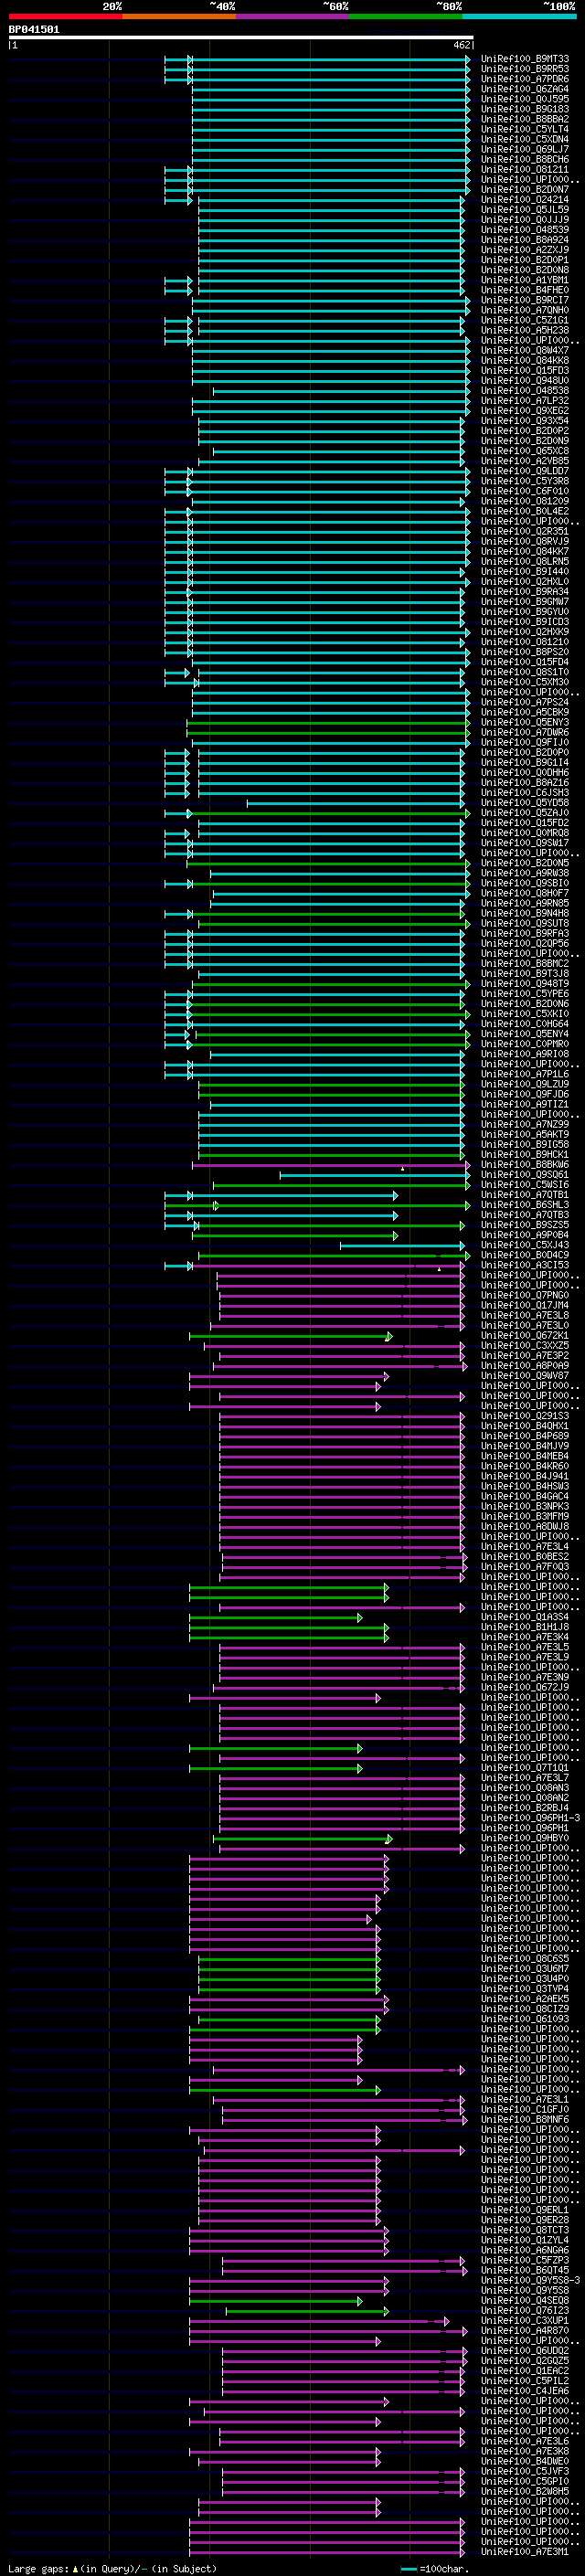Image resolution: width=585 pixels, height=2576 pixels.
Task: Choose hit UniRef100_Q7PNG0
Action: 525,1295
